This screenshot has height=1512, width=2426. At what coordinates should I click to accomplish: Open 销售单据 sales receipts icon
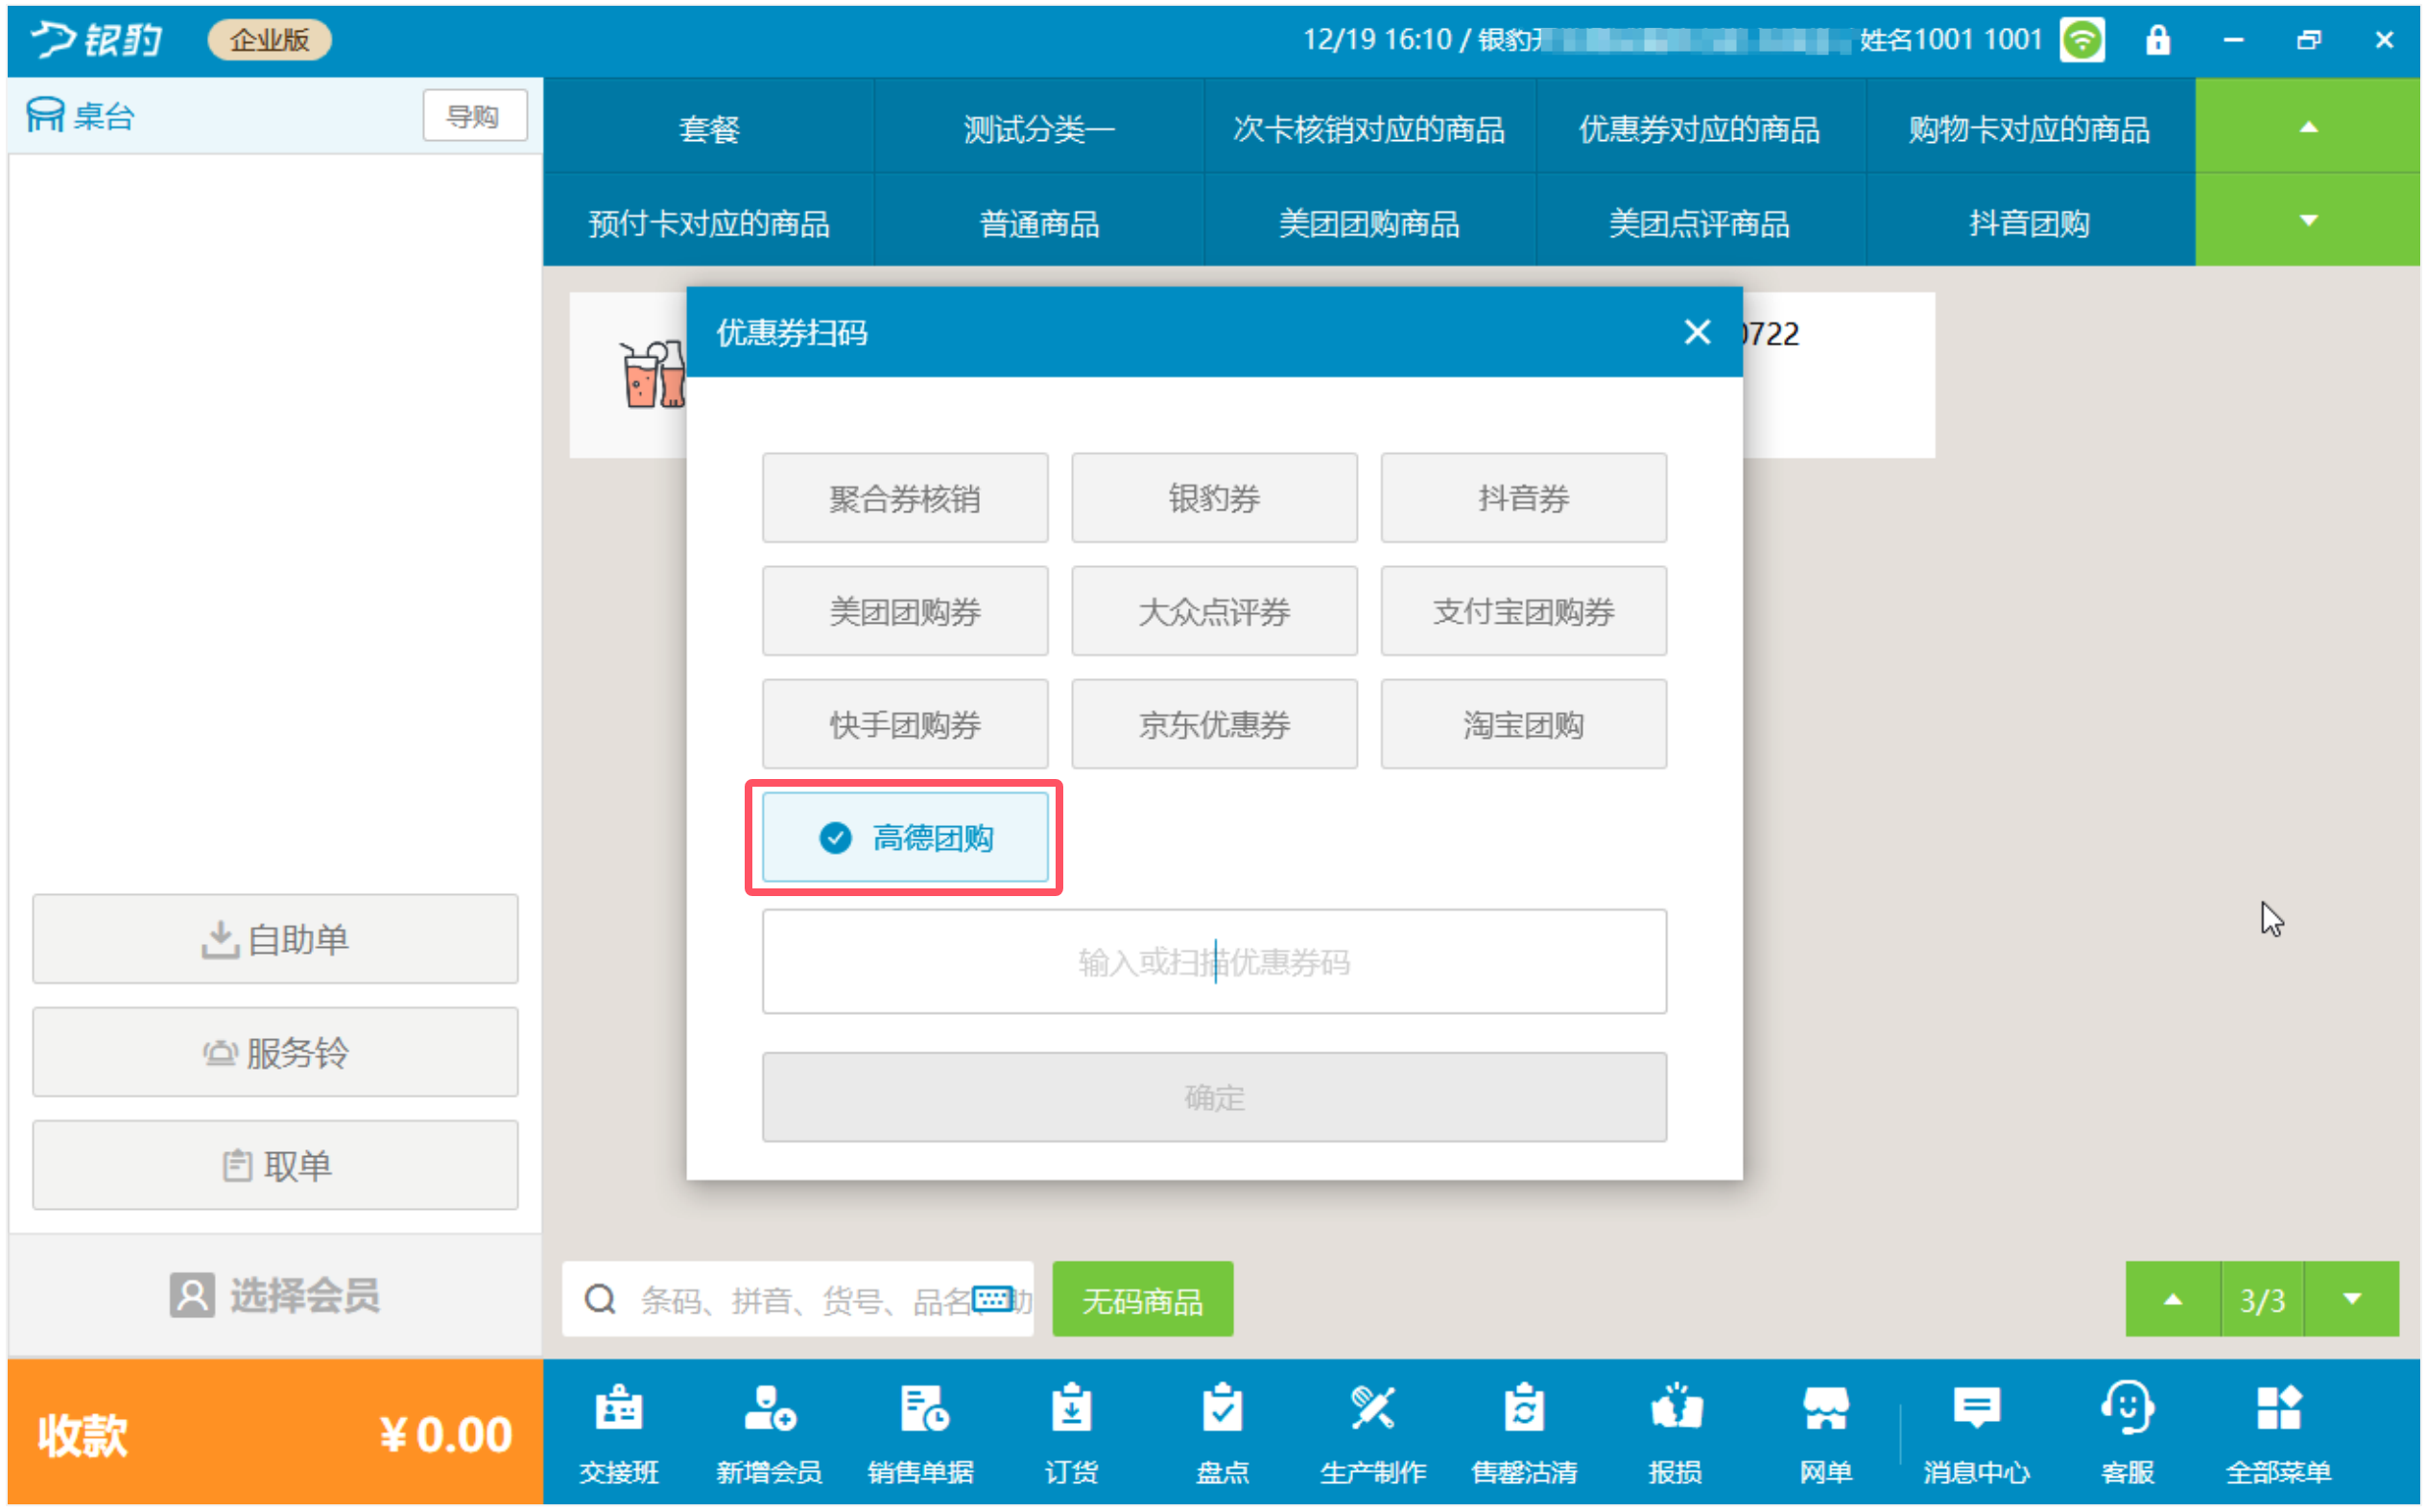coord(920,1432)
